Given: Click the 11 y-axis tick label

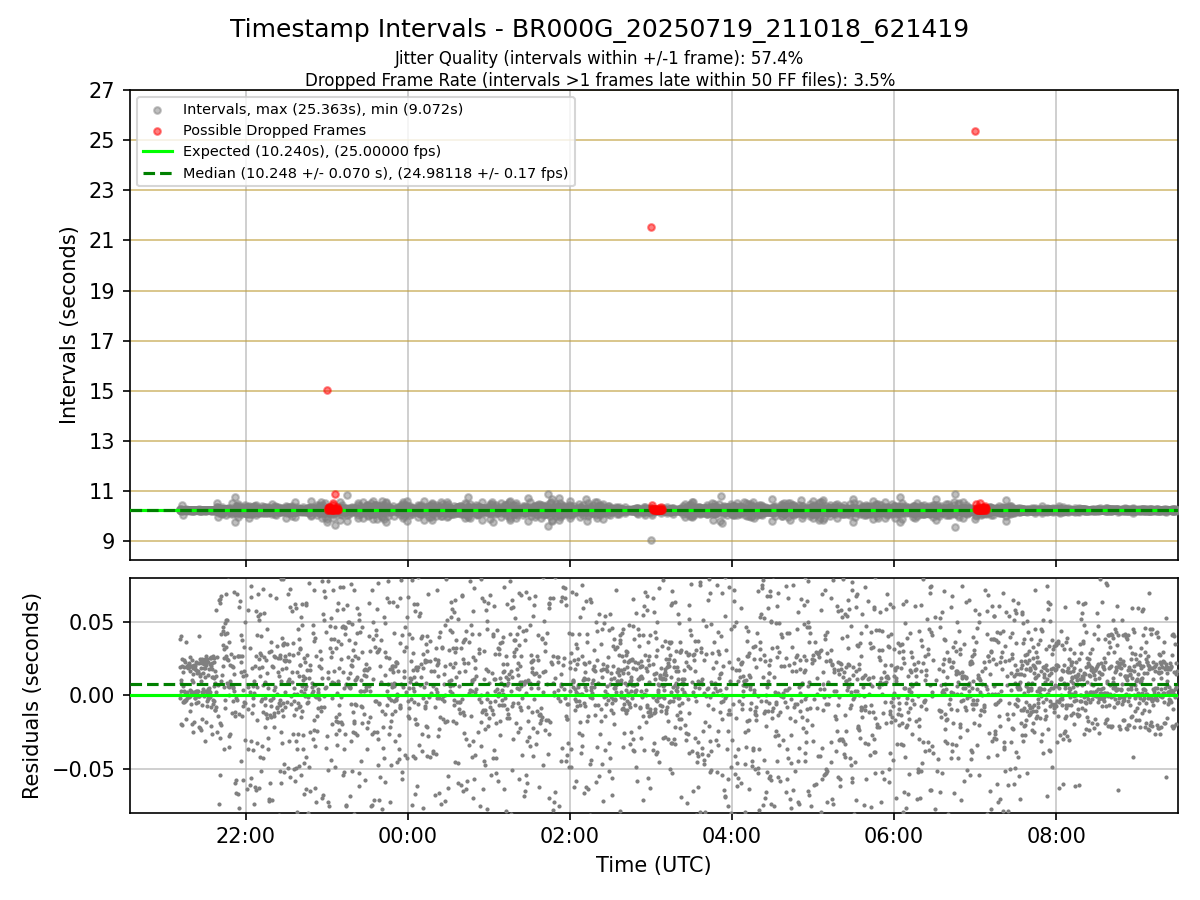Looking at the screenshot, I should pos(103,491).
